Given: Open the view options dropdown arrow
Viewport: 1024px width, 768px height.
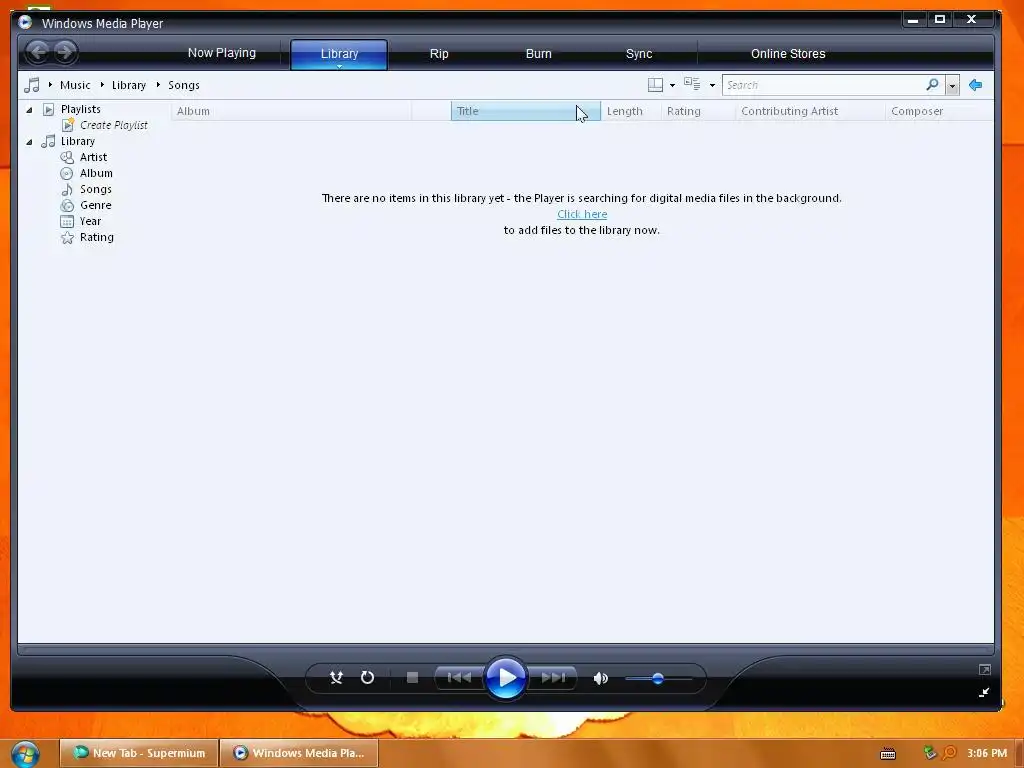Looking at the screenshot, I should click(x=712, y=86).
